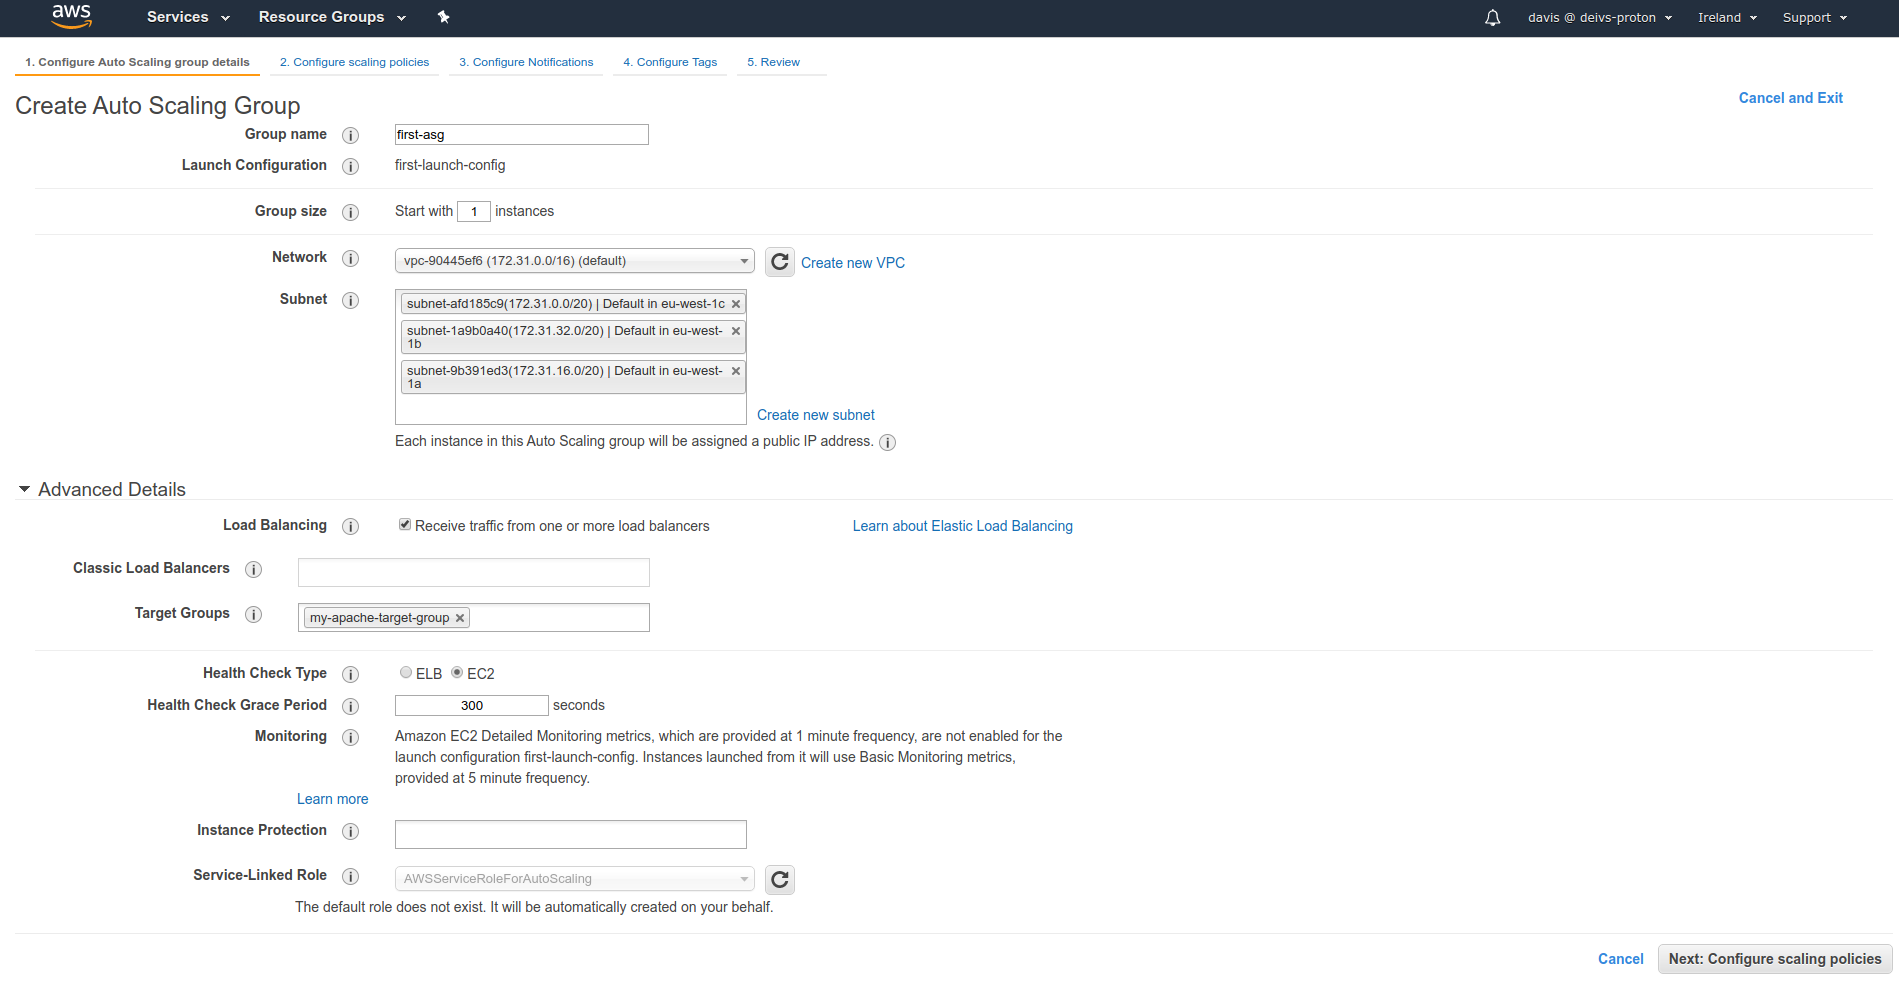The width and height of the screenshot is (1899, 982).
Task: Click empty area of Subnet selection box
Action: (x=571, y=409)
